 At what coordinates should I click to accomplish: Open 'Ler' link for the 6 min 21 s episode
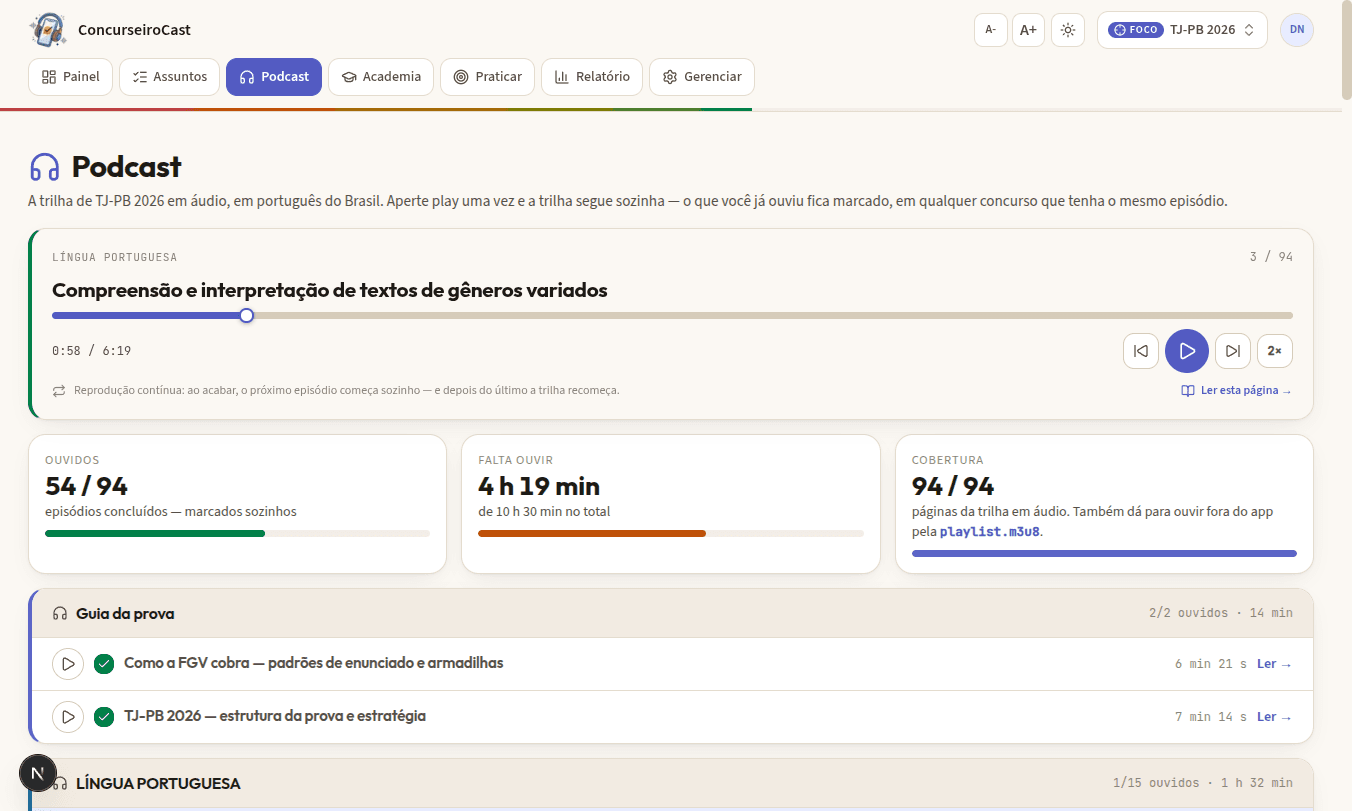point(1274,664)
